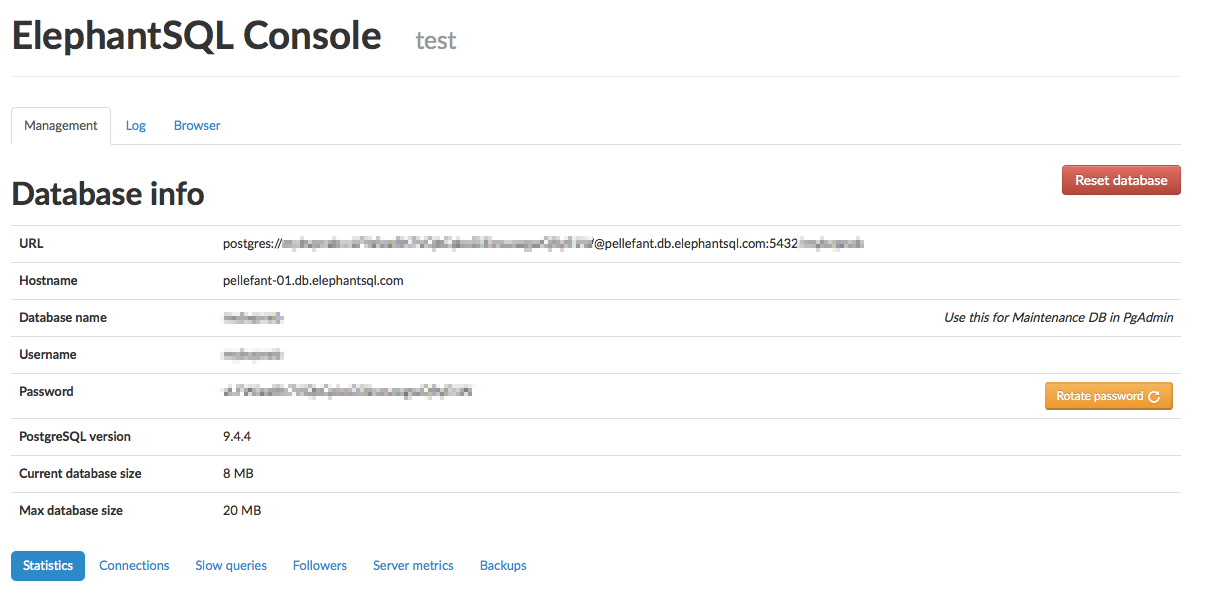Show Server metrics
The width and height of the screenshot is (1211, 593).
point(412,565)
